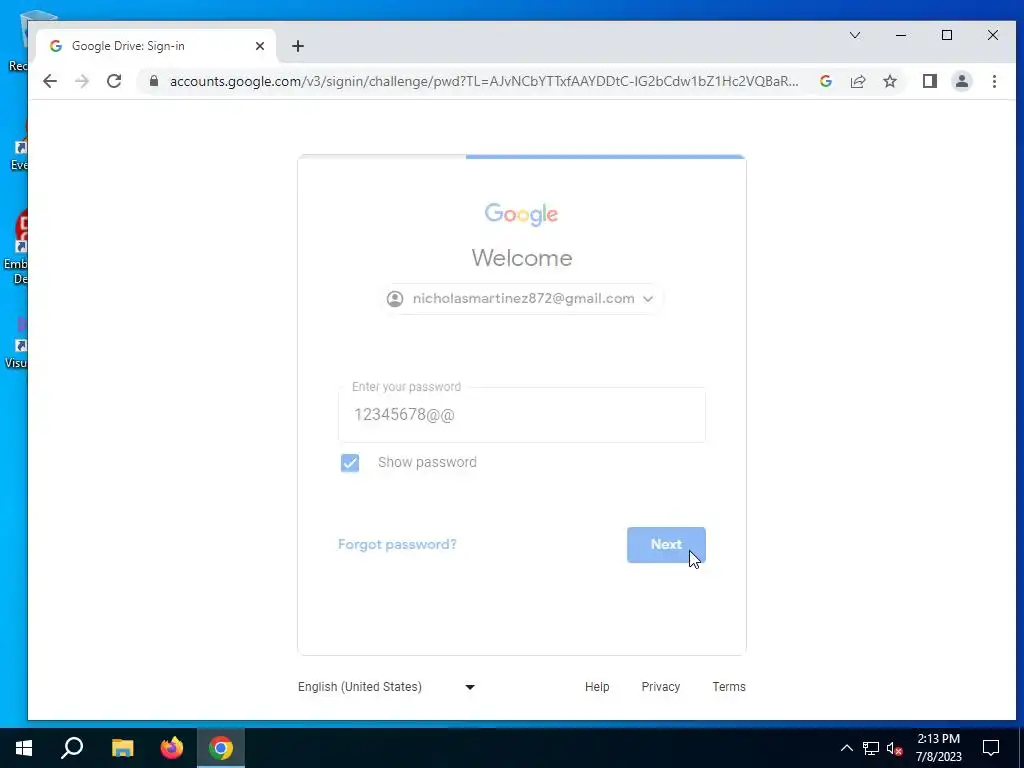Open the Terms link
Screen dimensions: 1024x768
point(729,686)
